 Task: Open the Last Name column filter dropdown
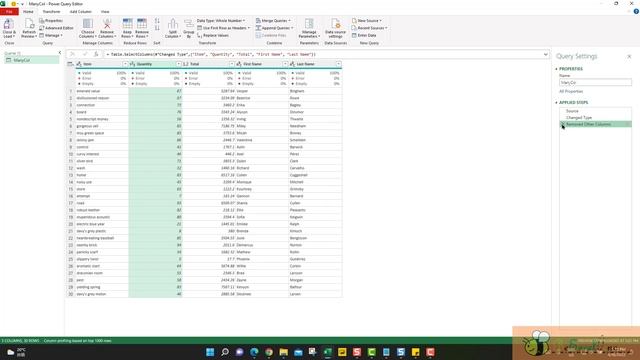[x=338, y=64]
